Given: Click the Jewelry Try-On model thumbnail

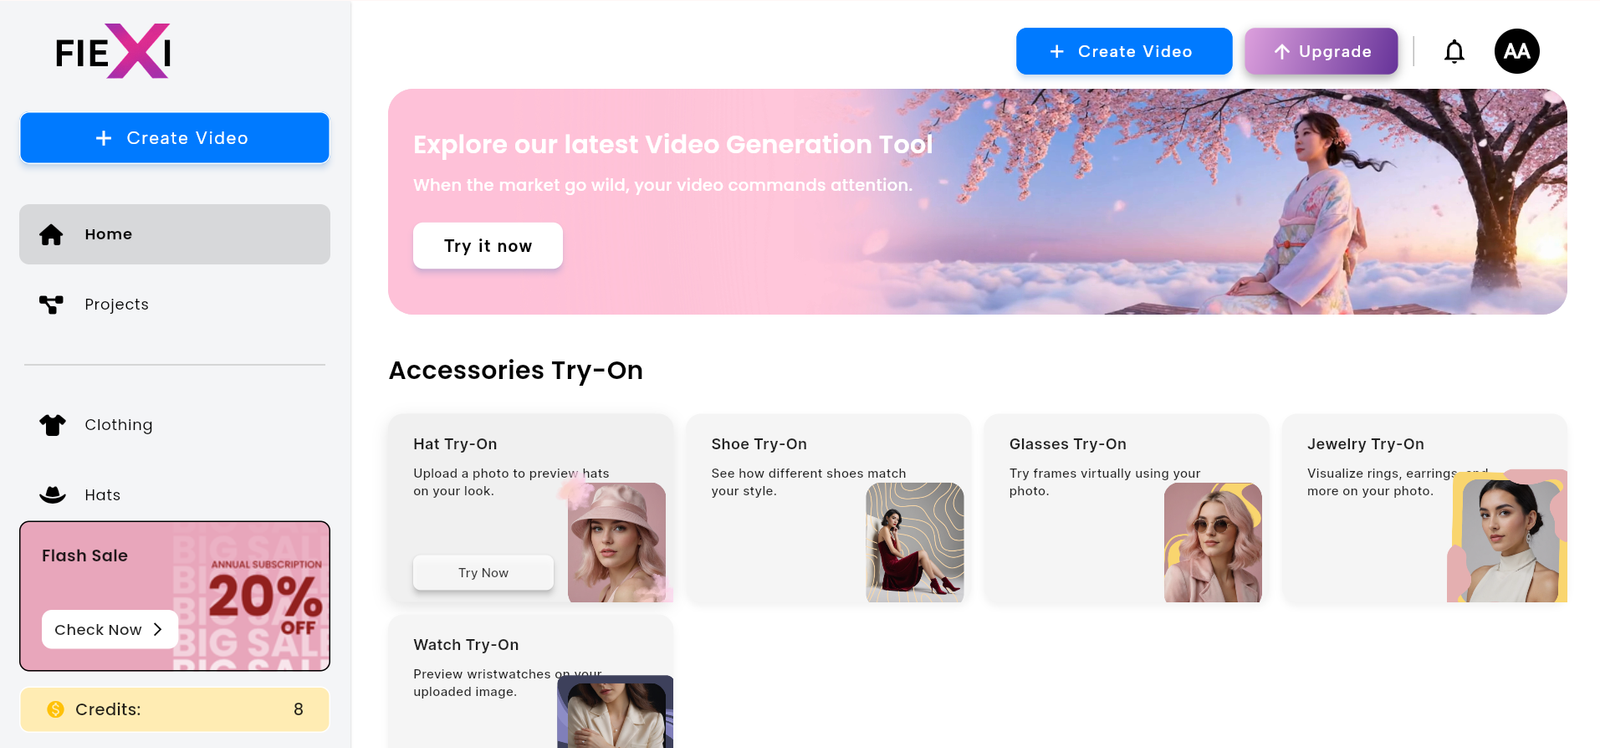Looking at the screenshot, I should (x=1506, y=538).
